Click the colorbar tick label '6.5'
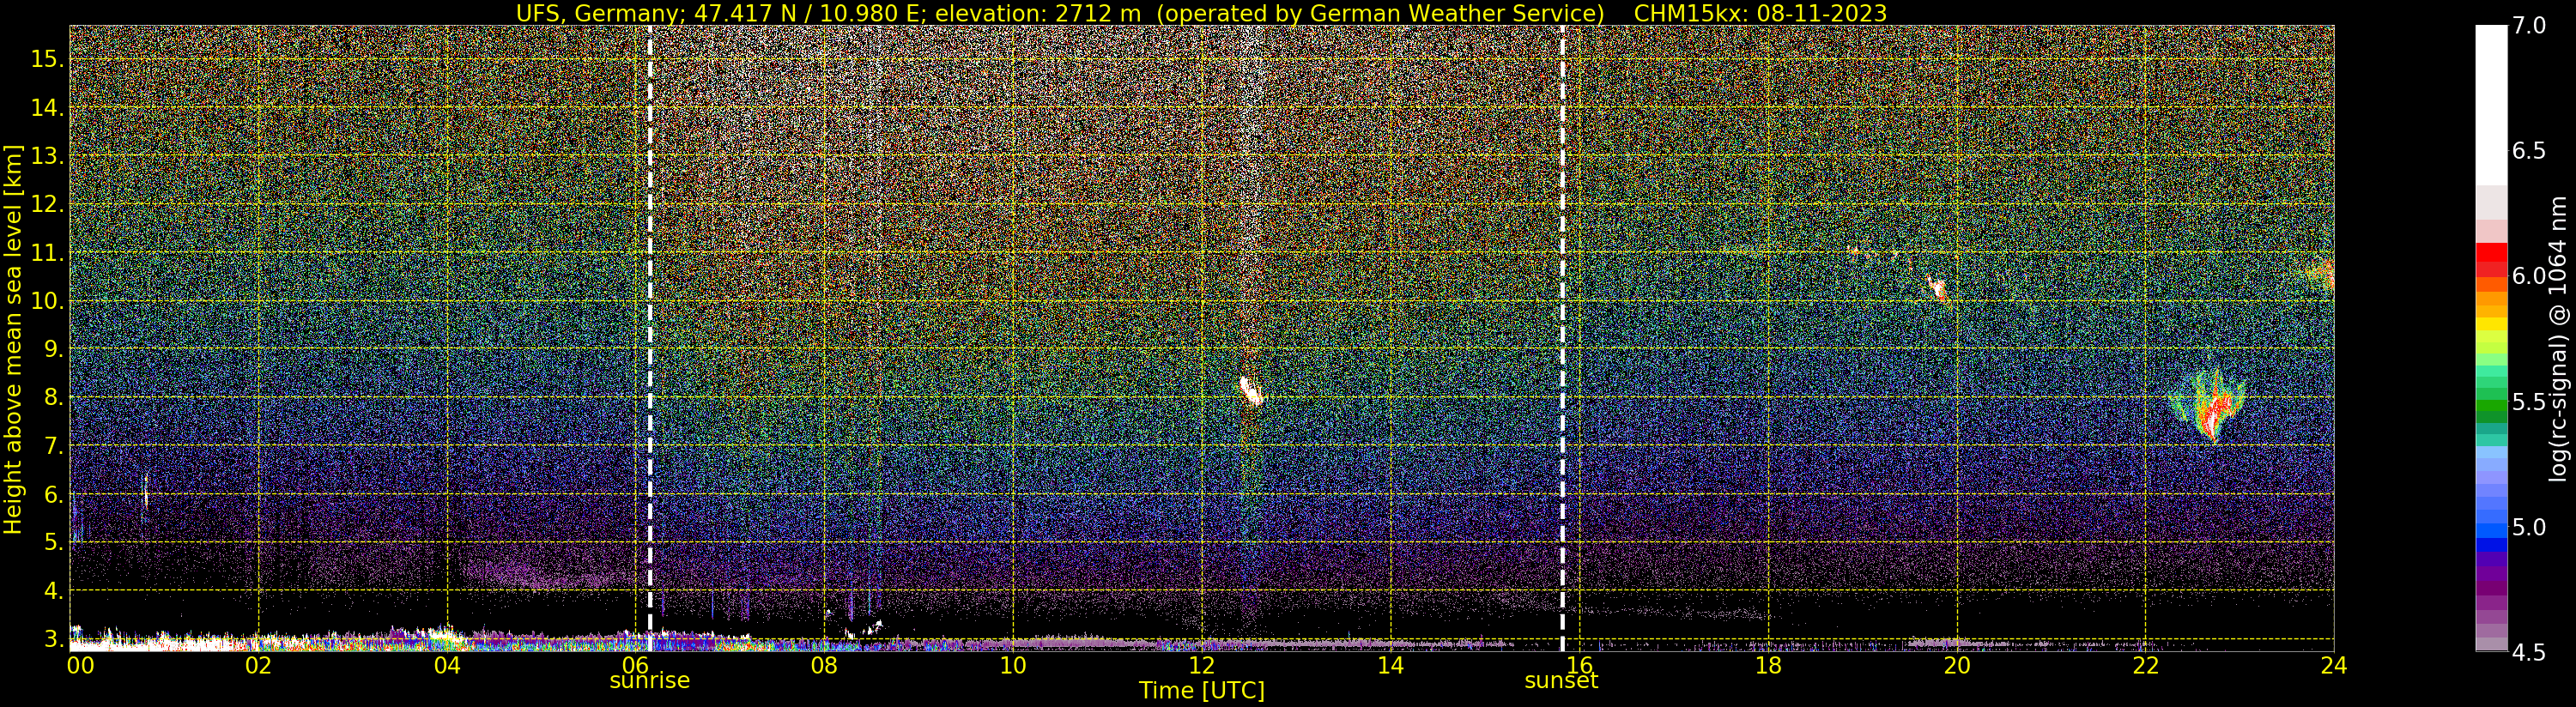Screen dimensions: 2576x707 click(2529, 151)
